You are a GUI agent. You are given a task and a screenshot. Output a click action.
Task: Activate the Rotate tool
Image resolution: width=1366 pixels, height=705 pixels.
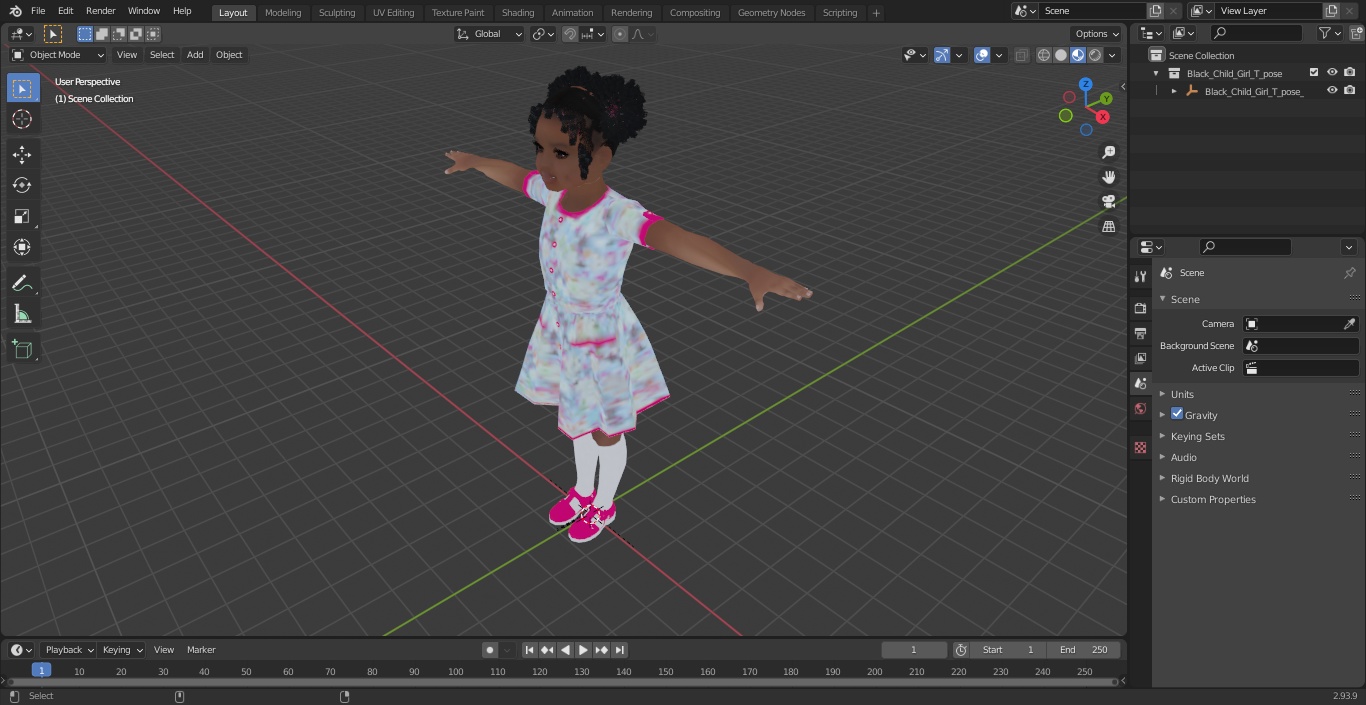tap(22, 185)
